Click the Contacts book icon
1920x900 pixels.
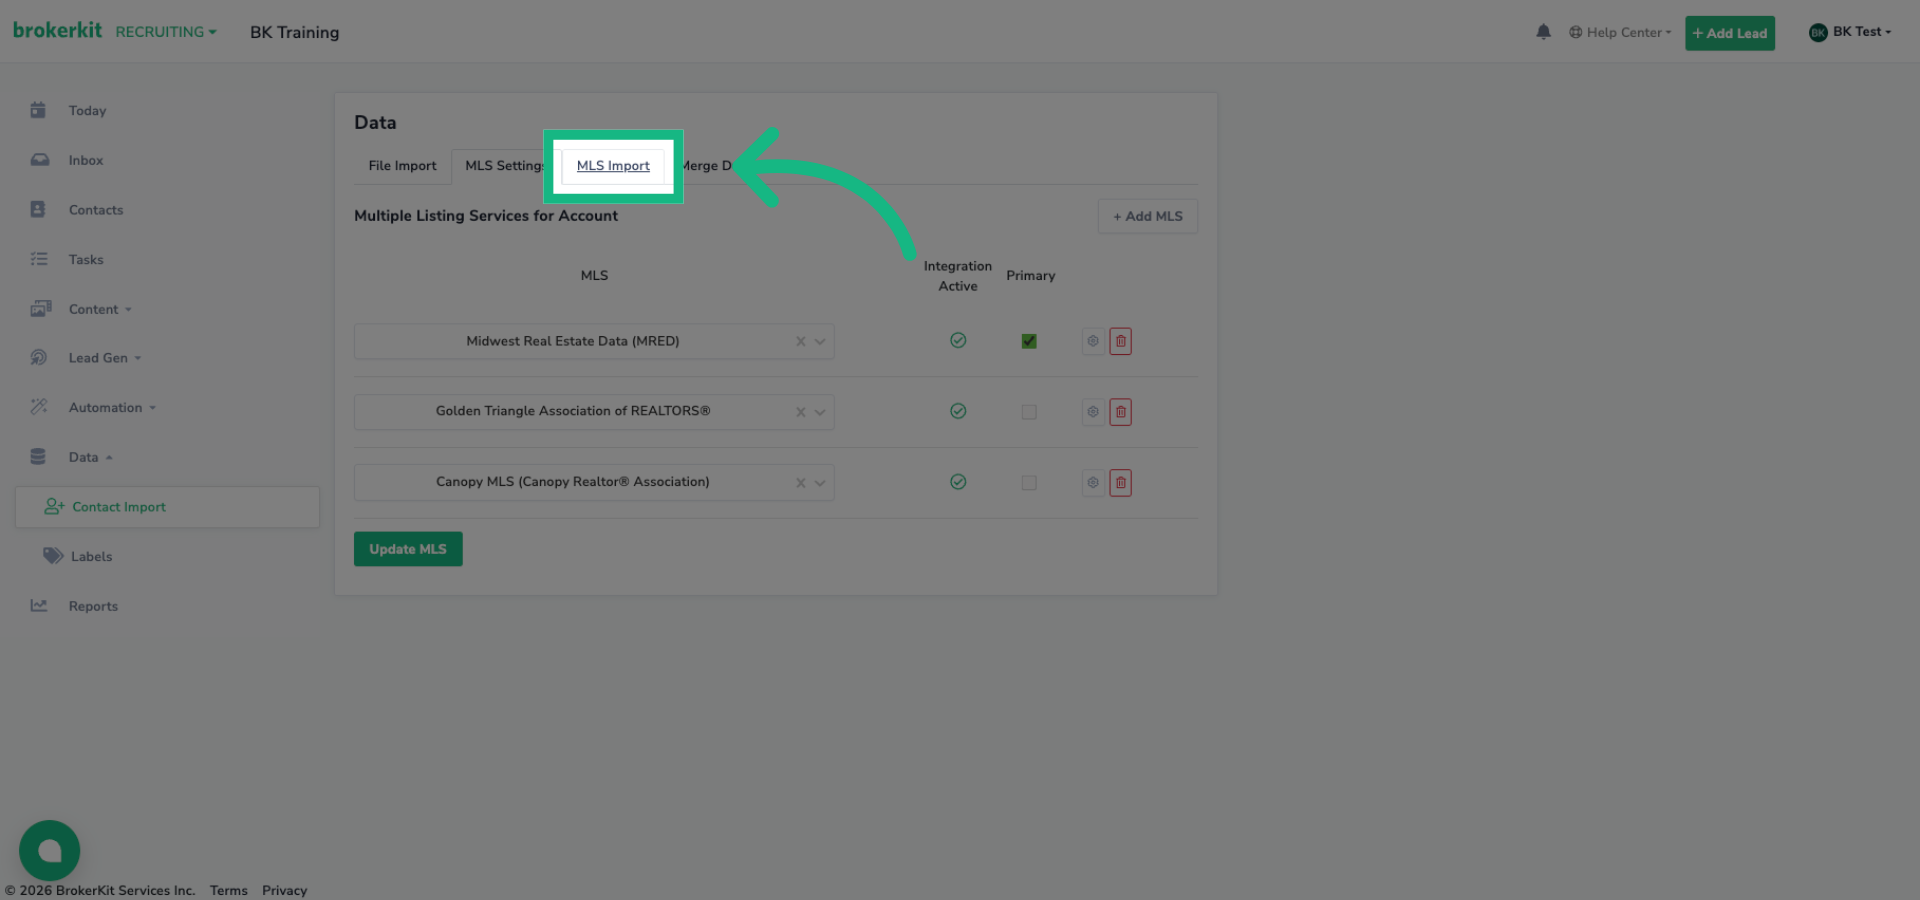coord(38,209)
